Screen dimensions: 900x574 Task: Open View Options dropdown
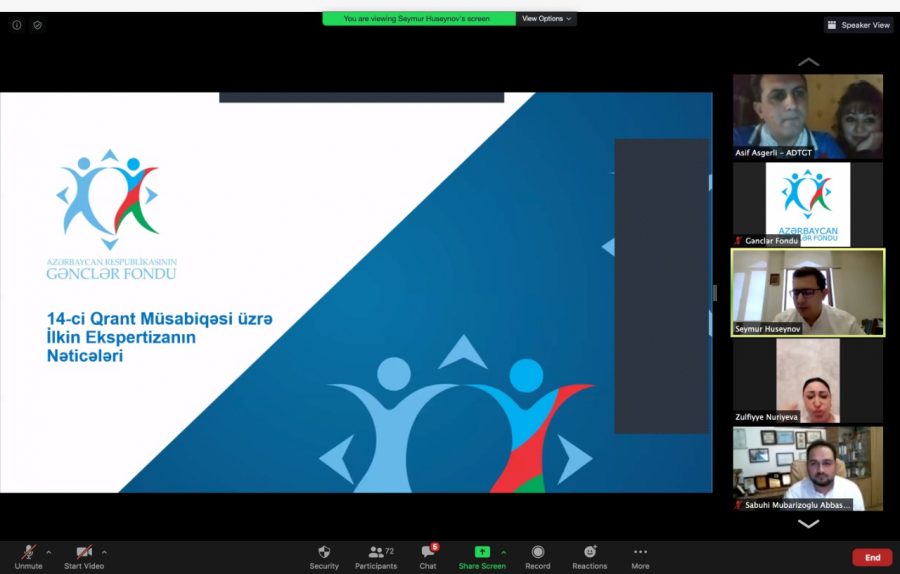tap(546, 18)
